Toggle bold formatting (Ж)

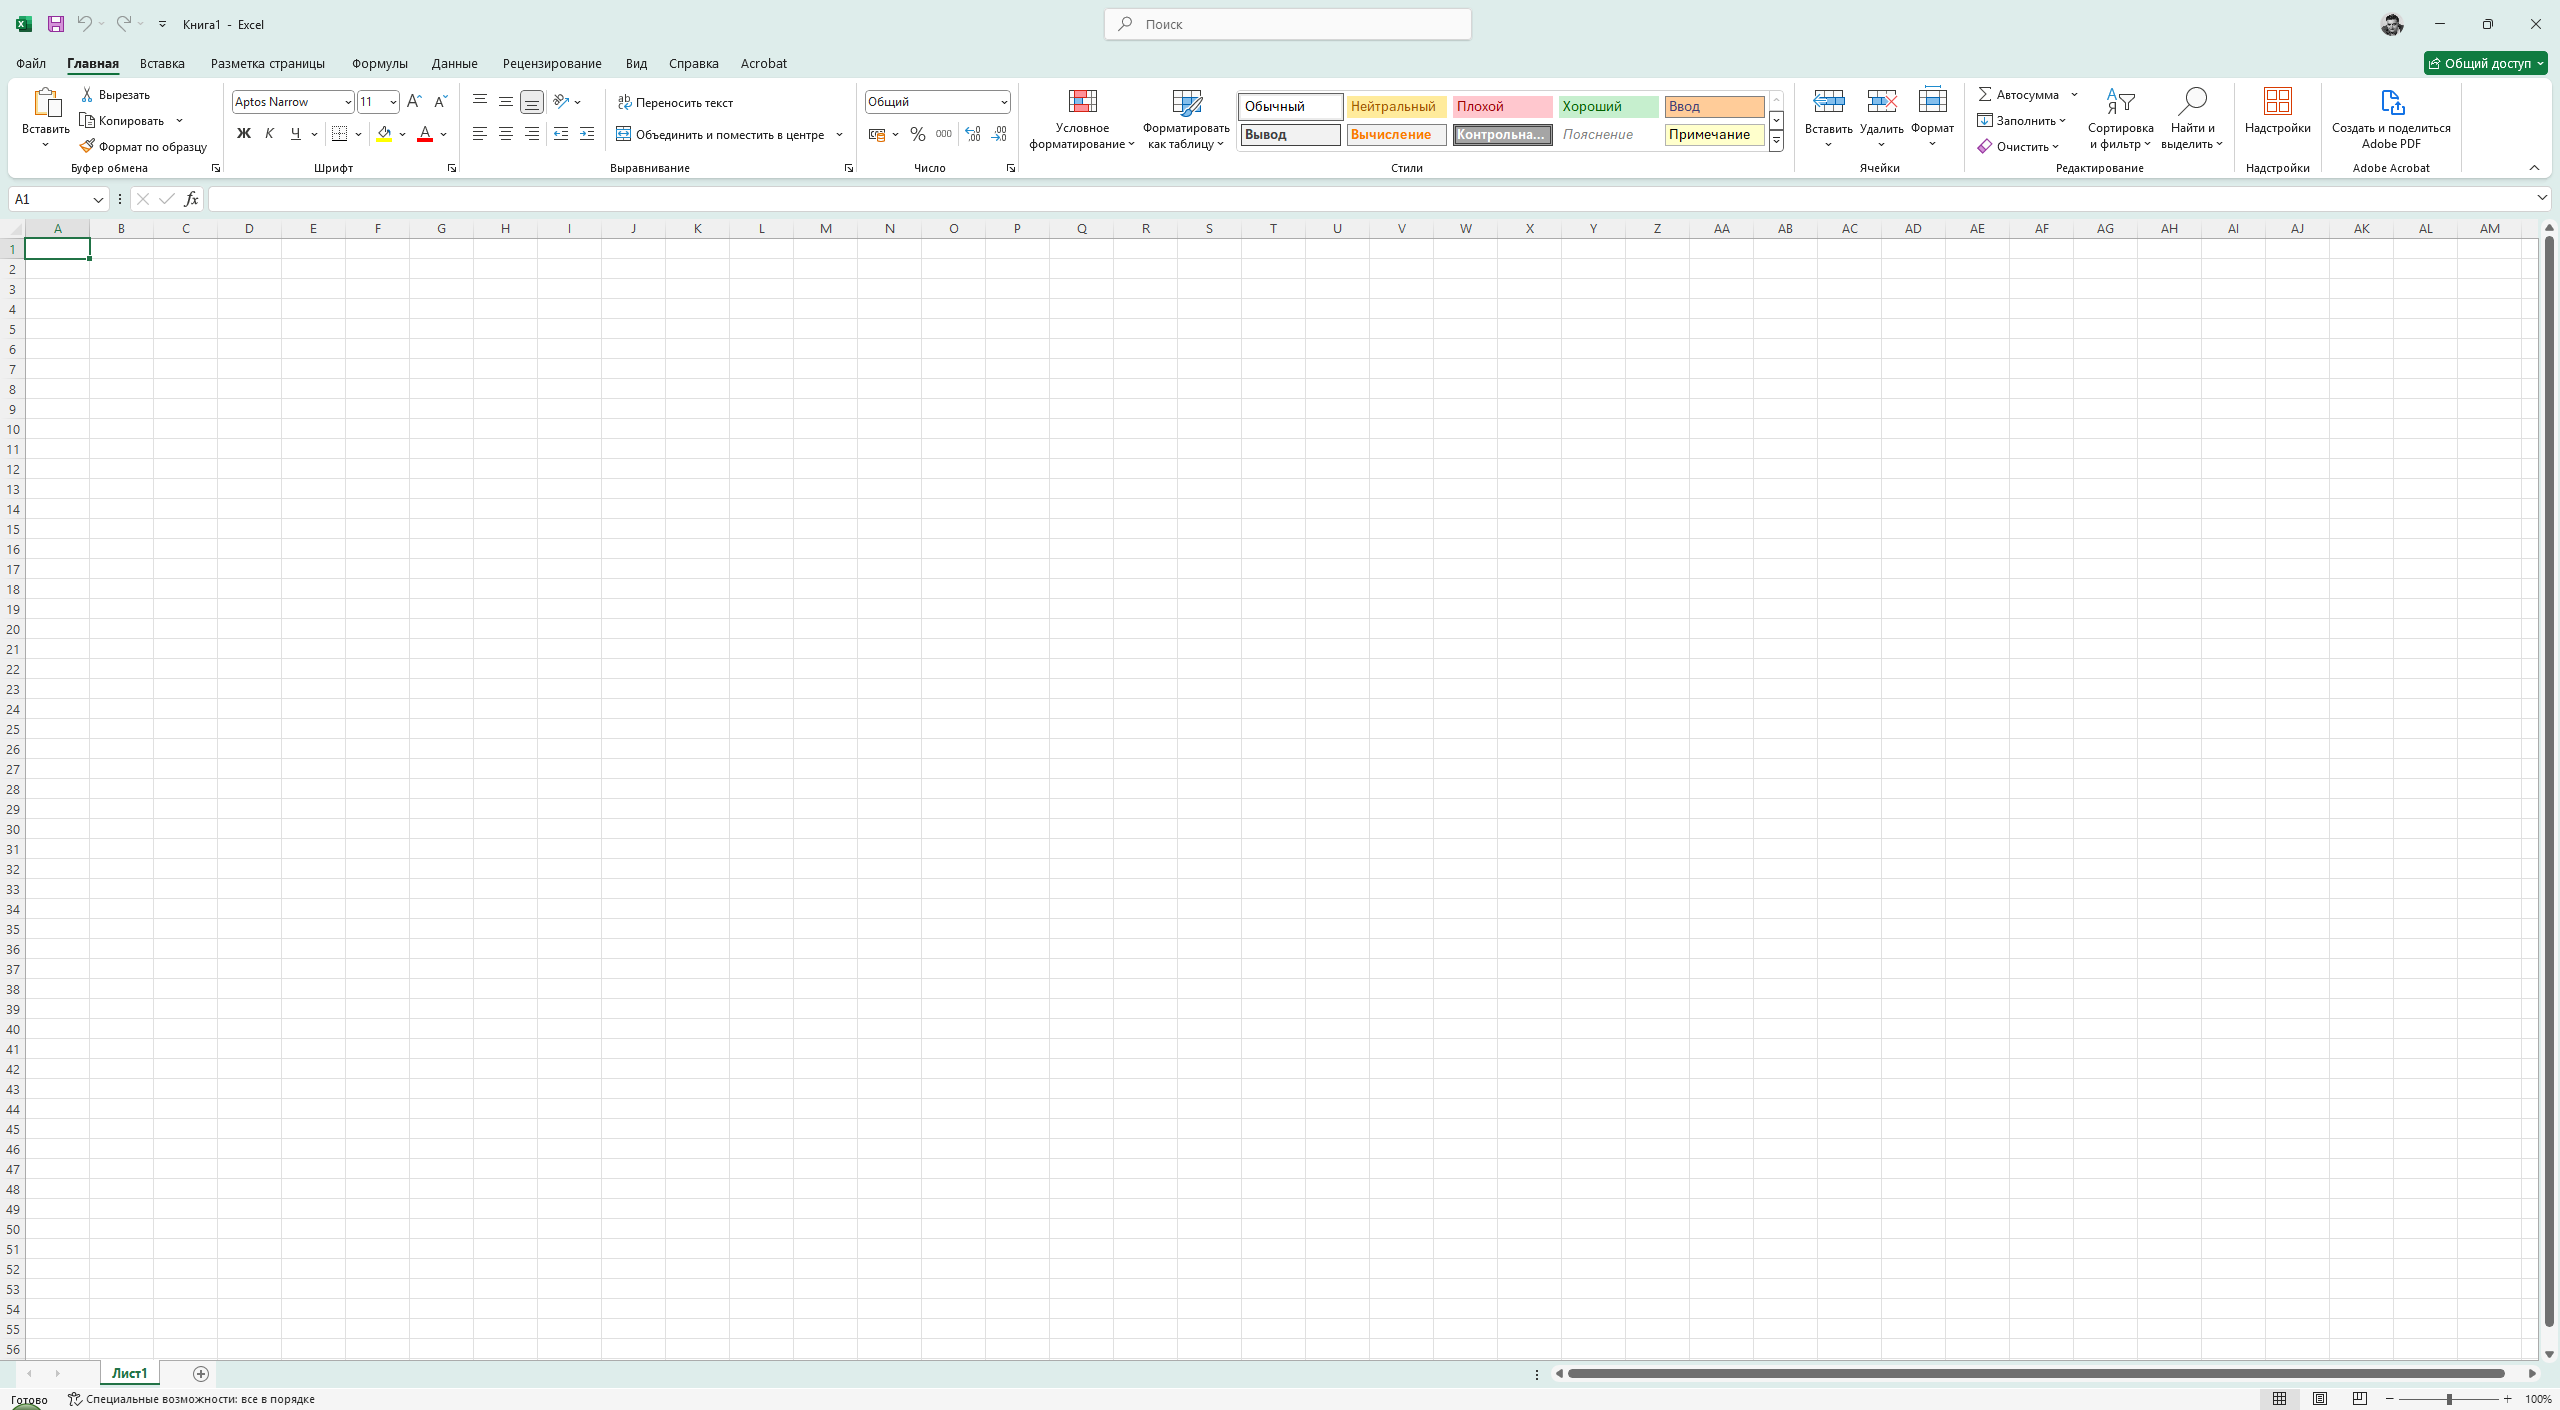243,134
